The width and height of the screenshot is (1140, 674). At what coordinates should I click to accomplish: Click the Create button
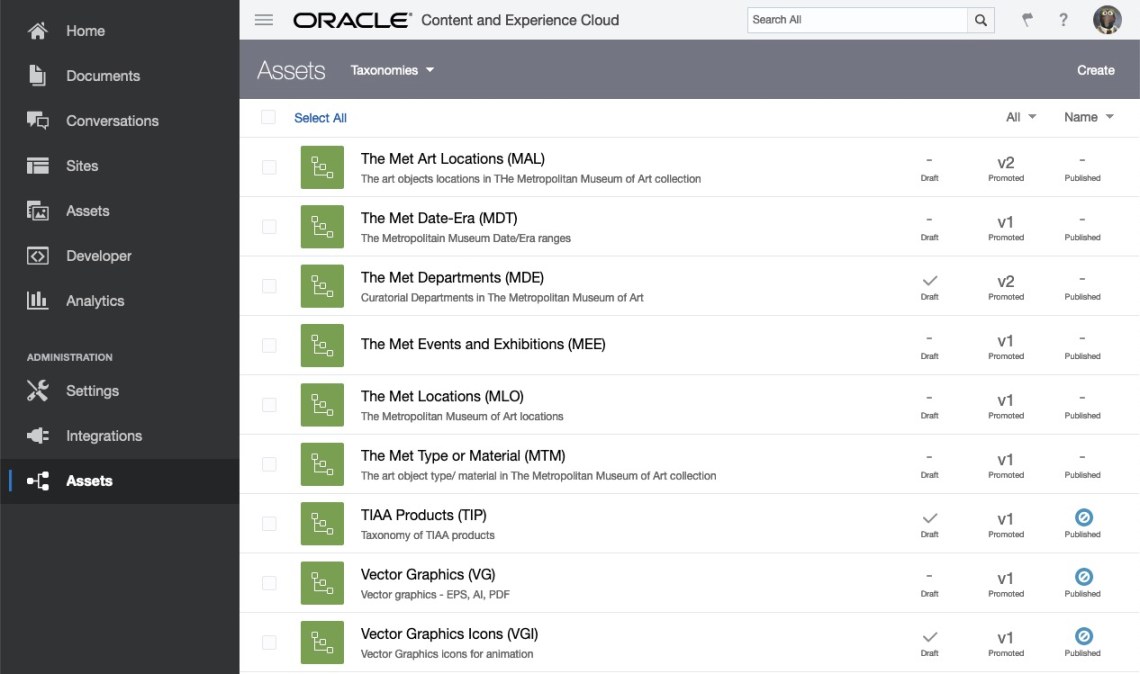[1095, 70]
